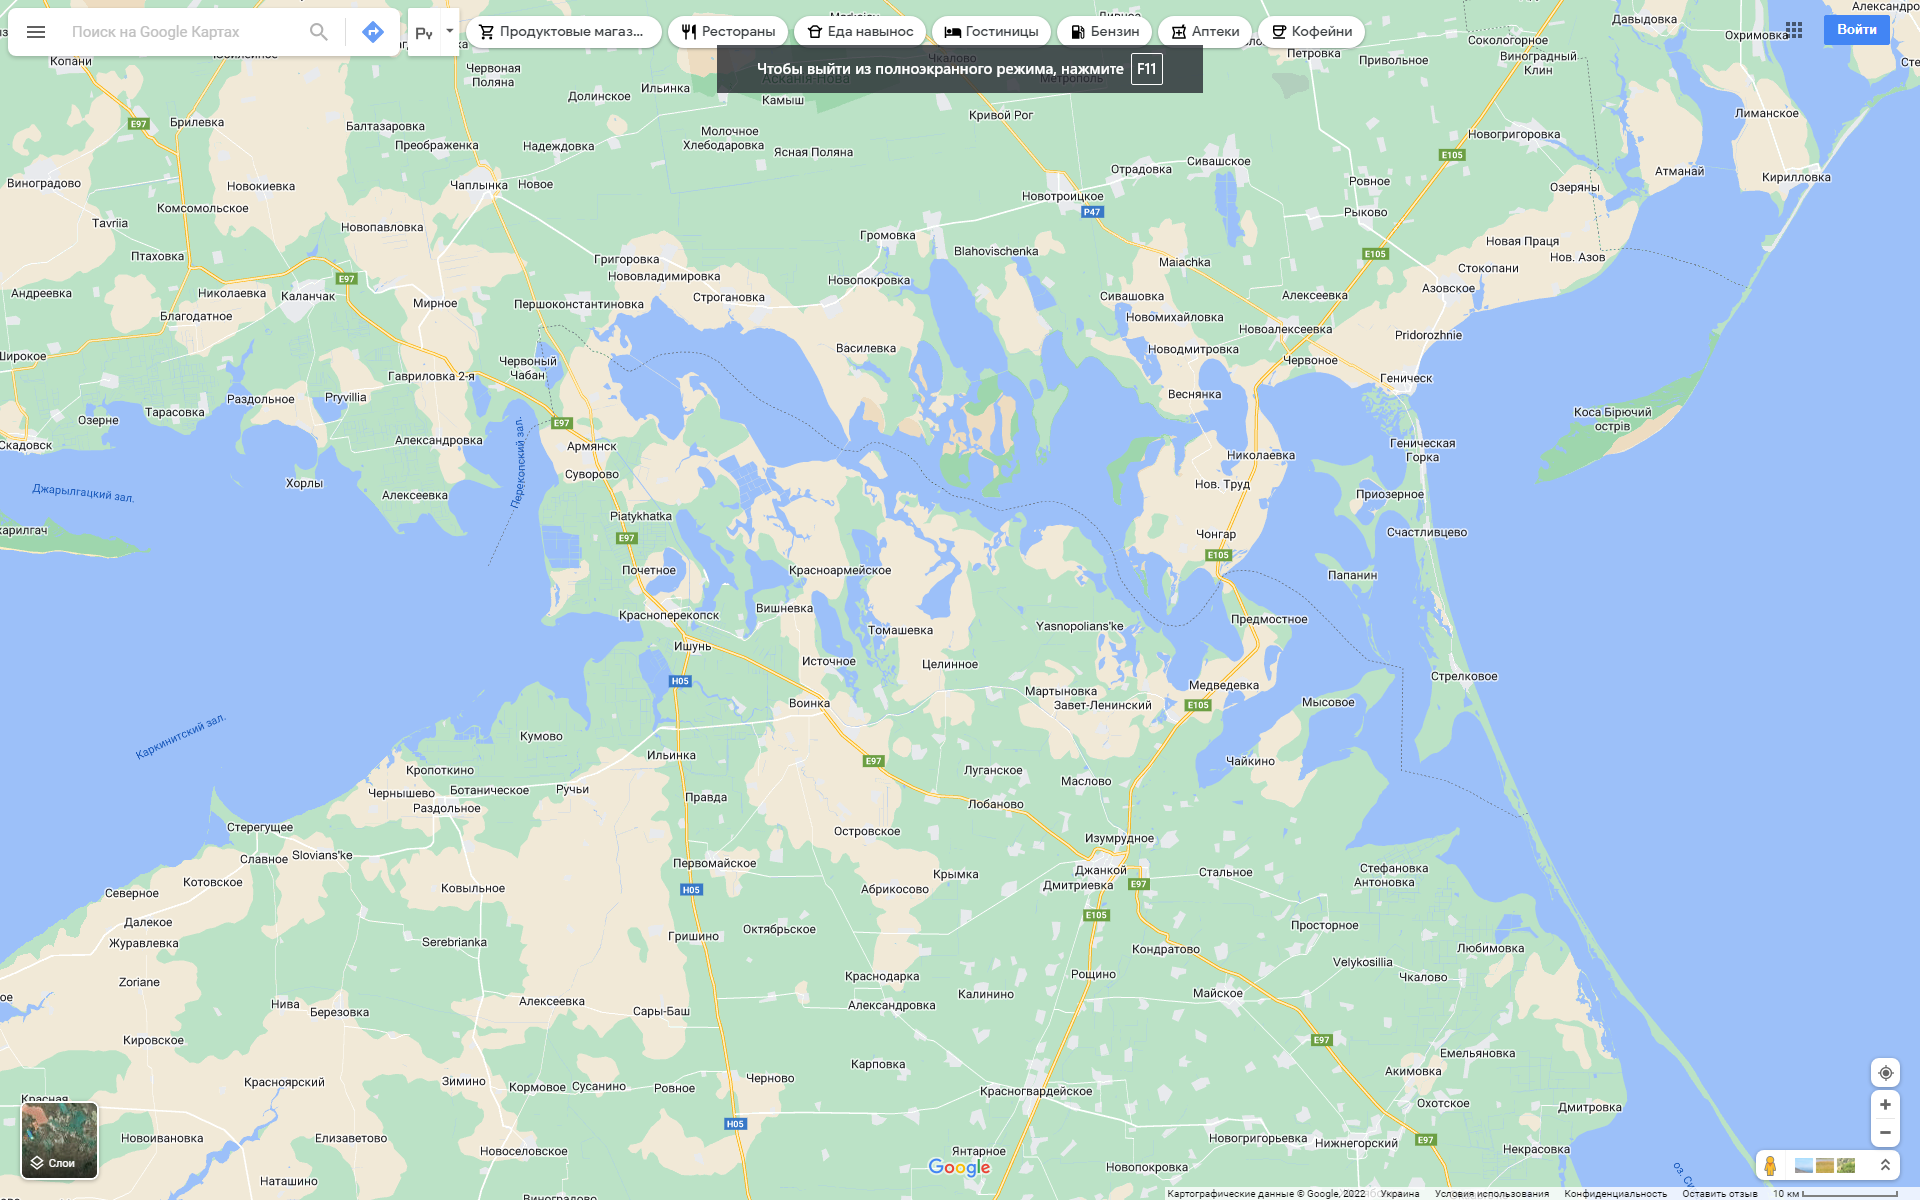Click the search magnifier icon
Screen dimensions: 1920x1200
(318, 32)
